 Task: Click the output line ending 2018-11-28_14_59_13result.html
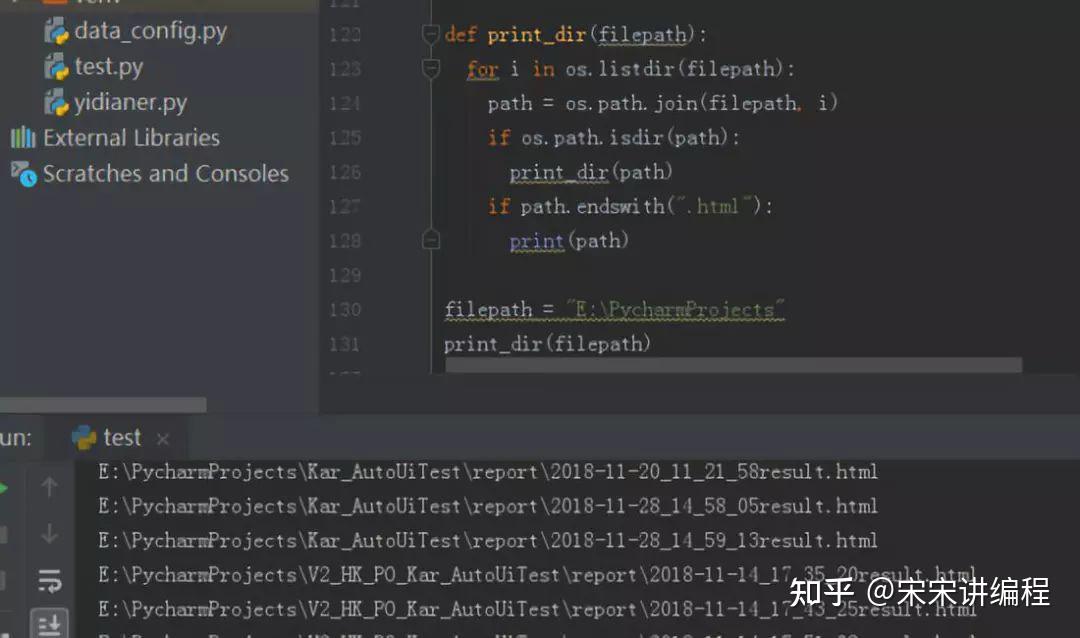488,541
